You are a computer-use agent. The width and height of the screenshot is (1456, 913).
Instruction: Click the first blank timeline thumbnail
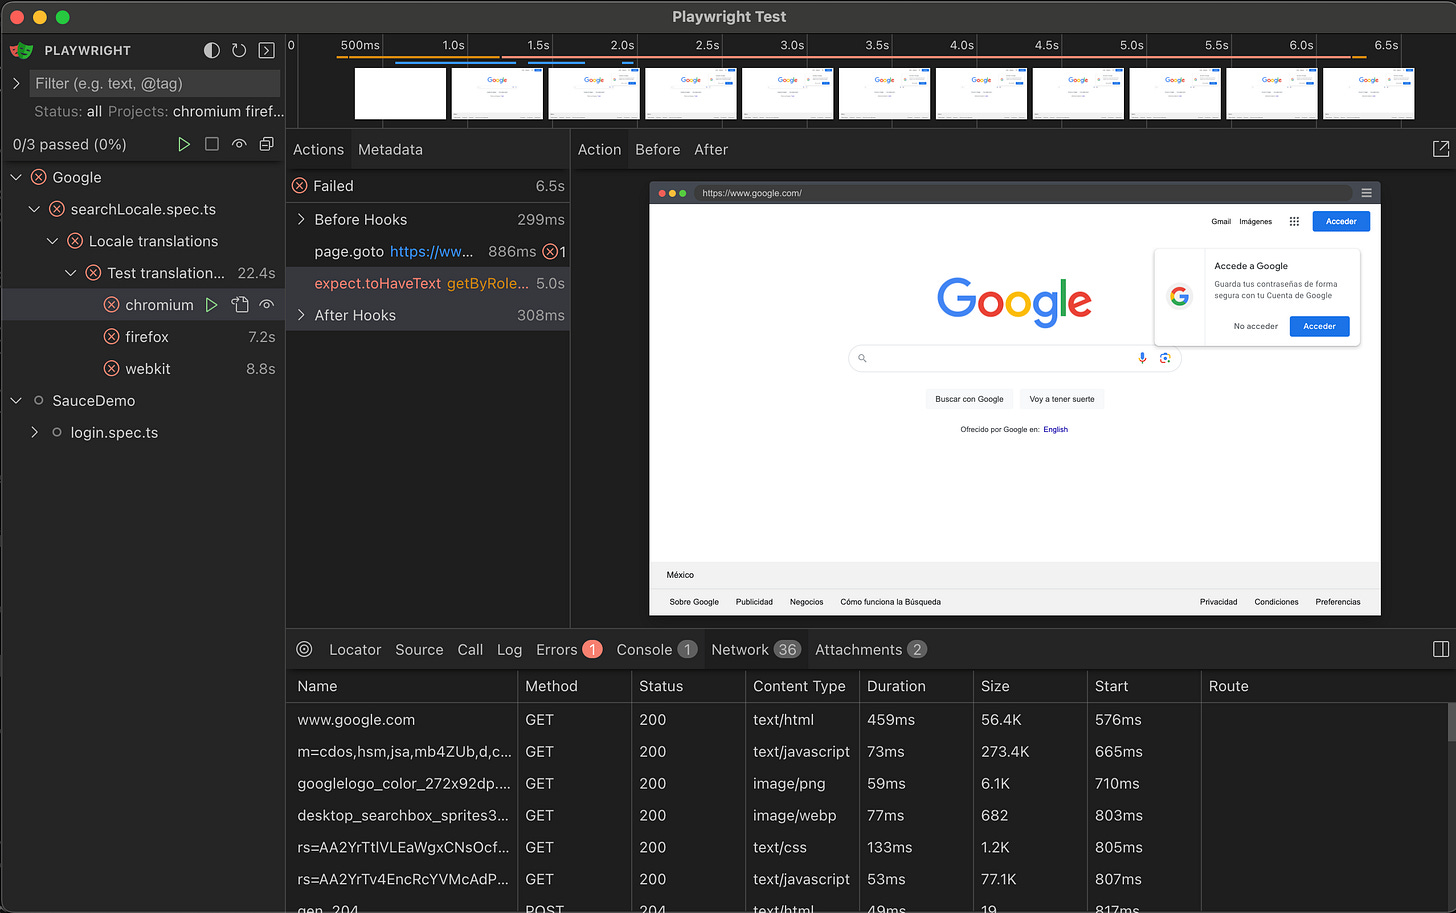[400, 94]
